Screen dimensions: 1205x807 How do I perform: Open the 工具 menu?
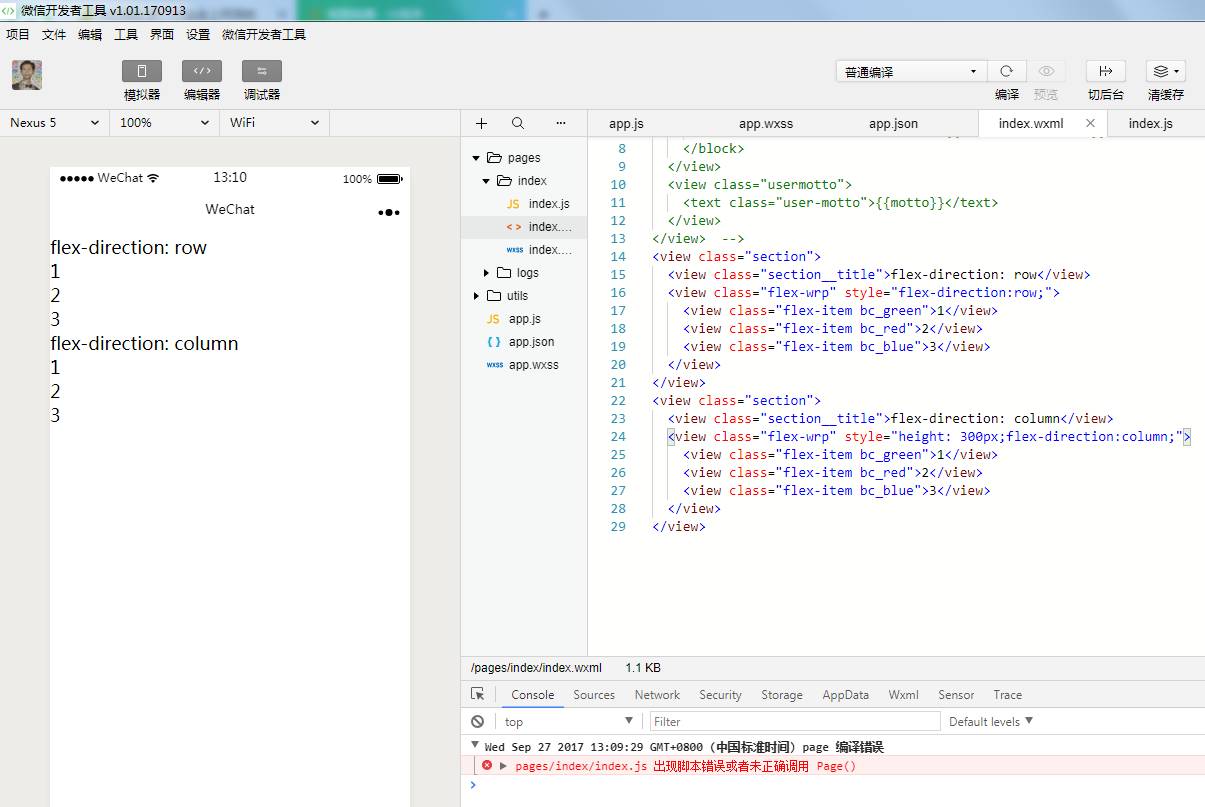click(126, 34)
